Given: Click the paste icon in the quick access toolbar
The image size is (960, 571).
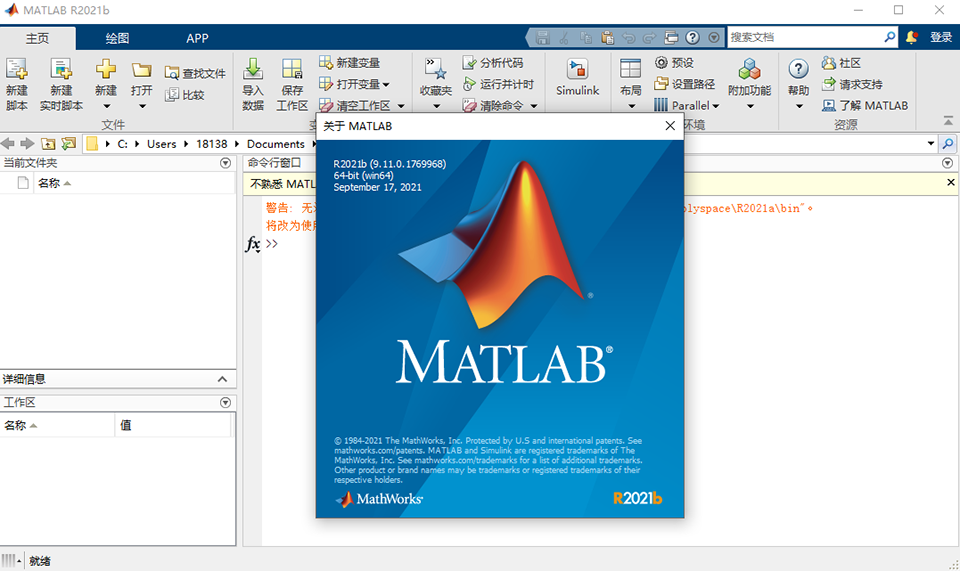Looking at the screenshot, I should (x=607, y=37).
